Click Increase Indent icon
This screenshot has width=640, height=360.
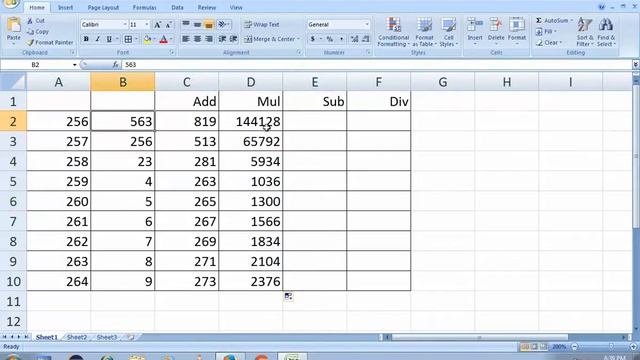point(233,39)
